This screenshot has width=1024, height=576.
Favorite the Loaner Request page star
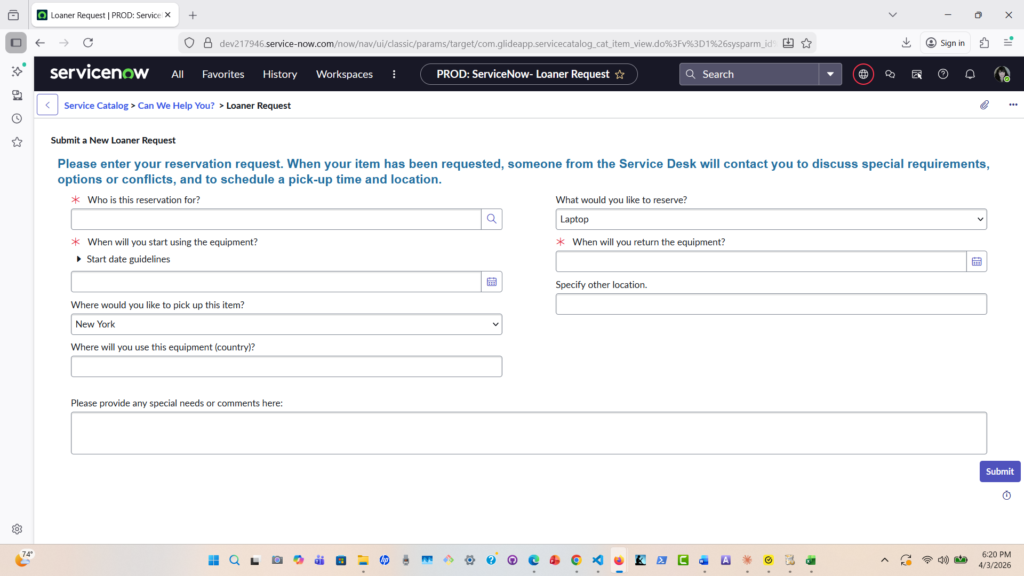[x=620, y=74]
